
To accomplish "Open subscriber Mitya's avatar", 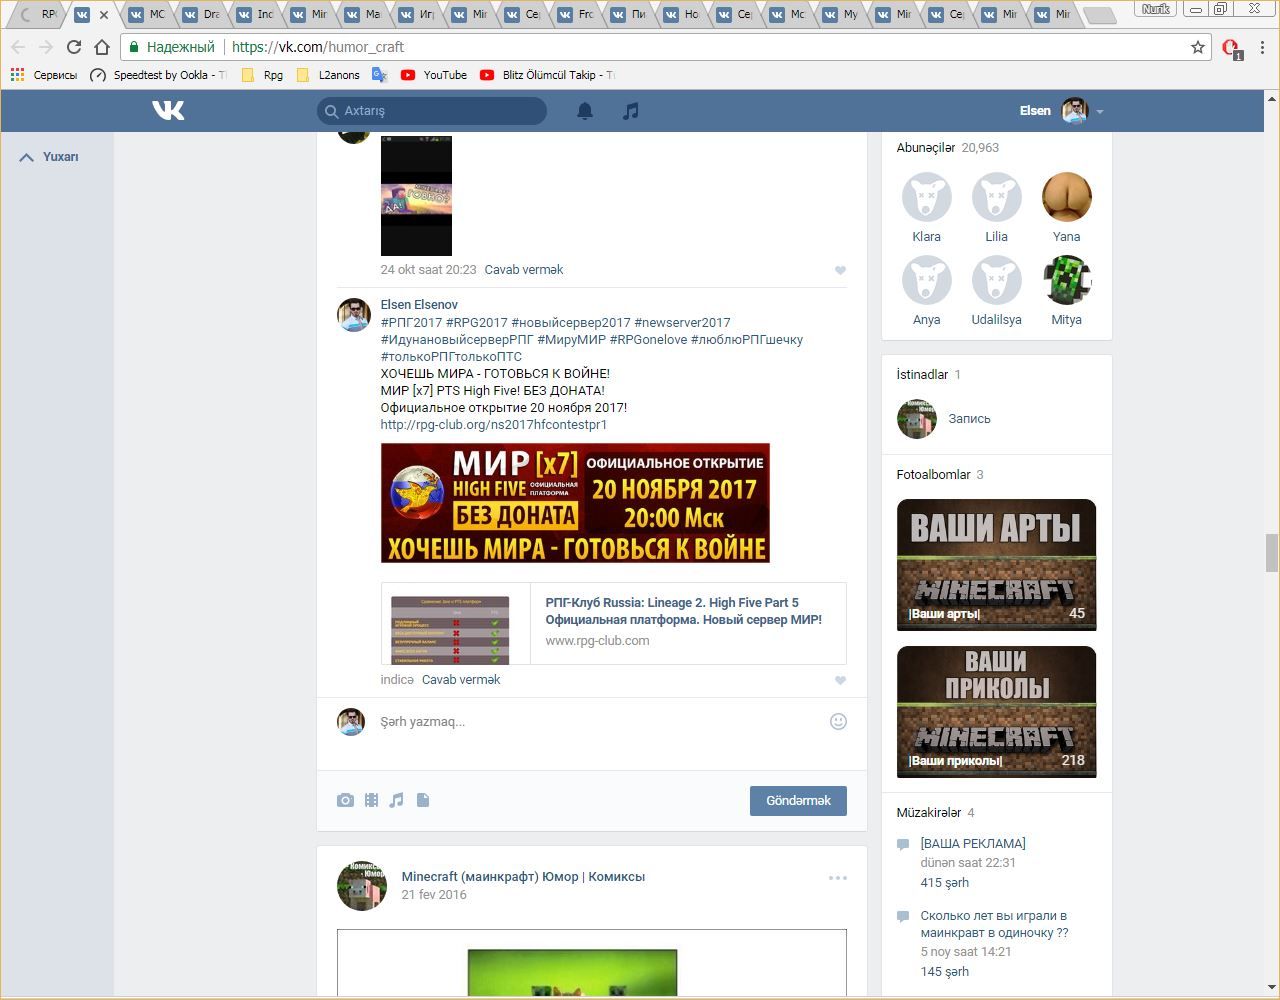I will 1067,280.
